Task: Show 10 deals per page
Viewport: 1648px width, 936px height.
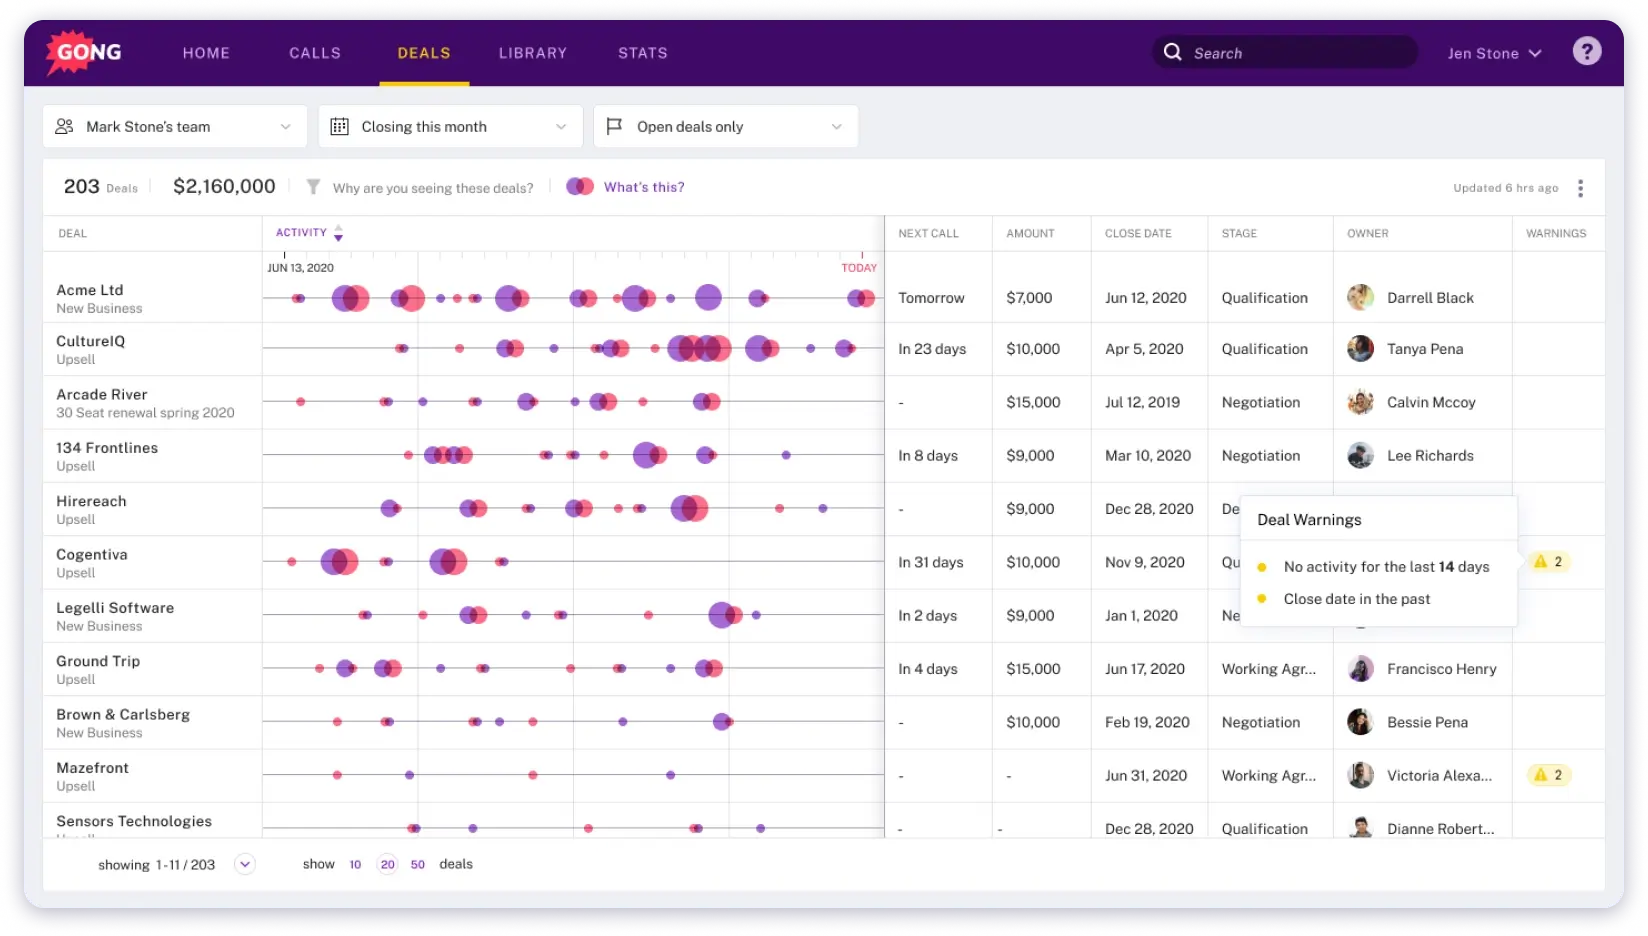Action: click(355, 864)
